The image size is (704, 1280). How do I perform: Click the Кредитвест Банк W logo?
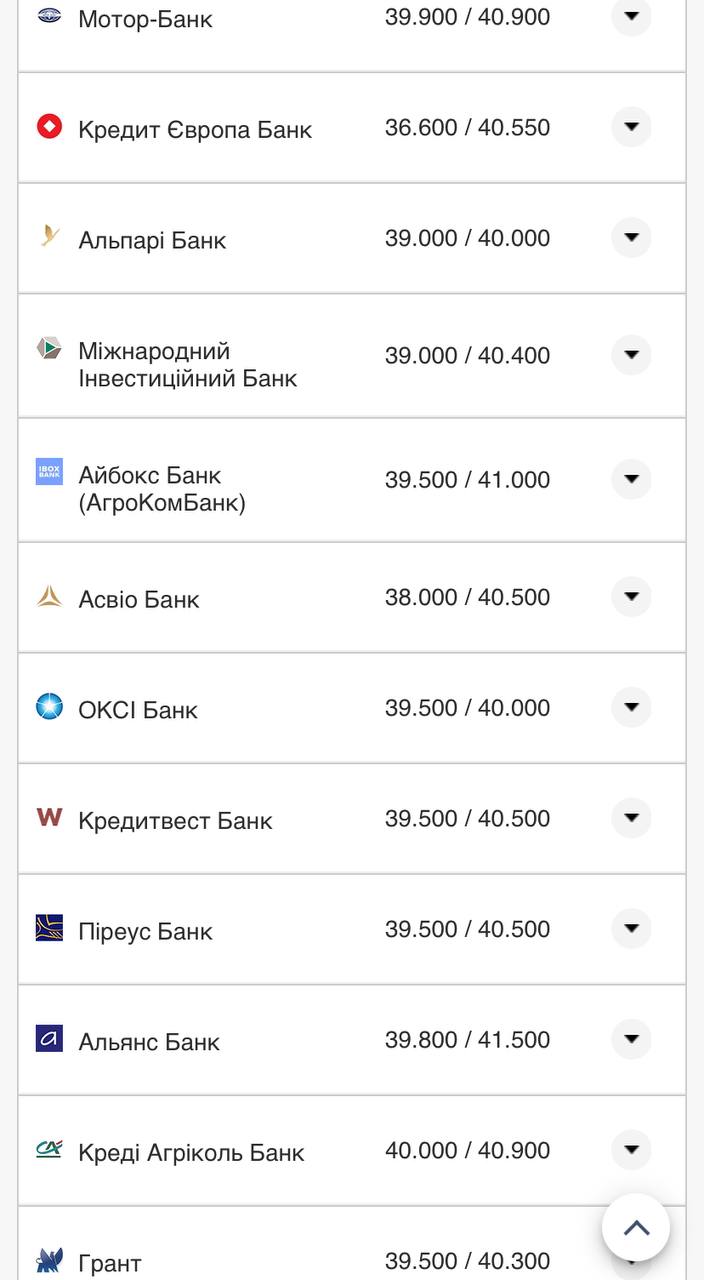pos(49,818)
